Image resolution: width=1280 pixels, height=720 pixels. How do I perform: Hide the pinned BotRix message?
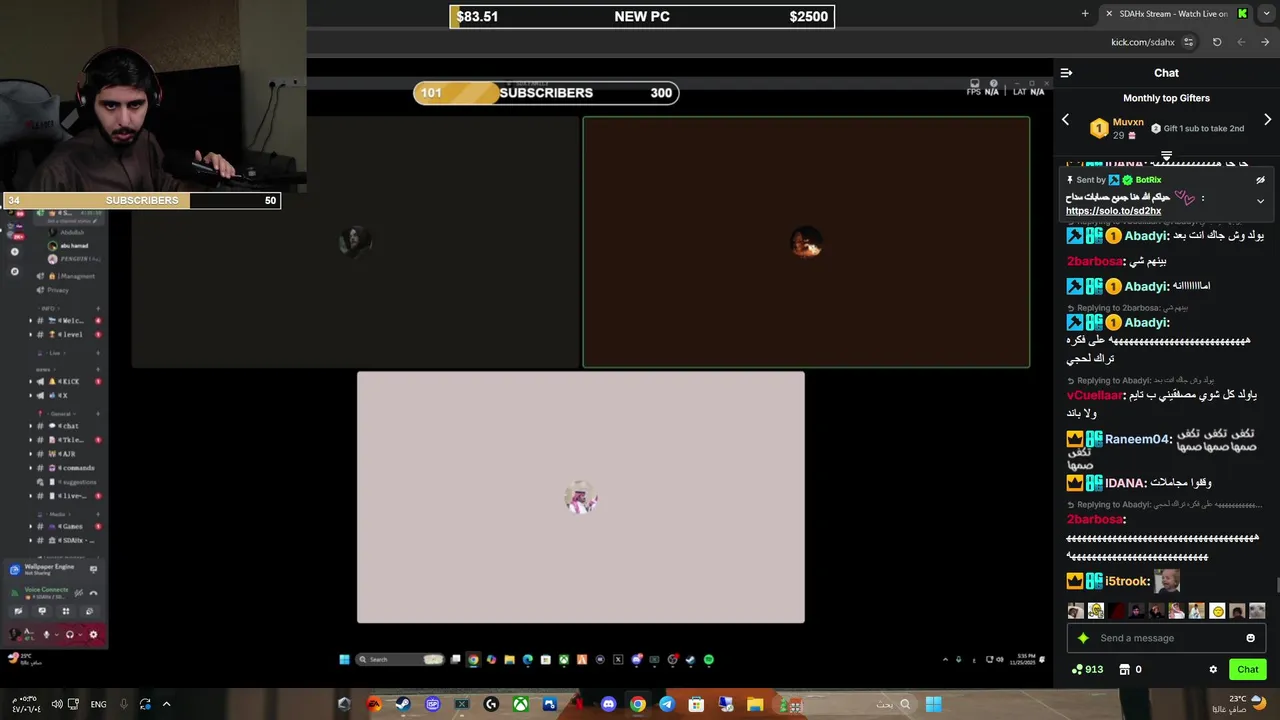point(1260,180)
